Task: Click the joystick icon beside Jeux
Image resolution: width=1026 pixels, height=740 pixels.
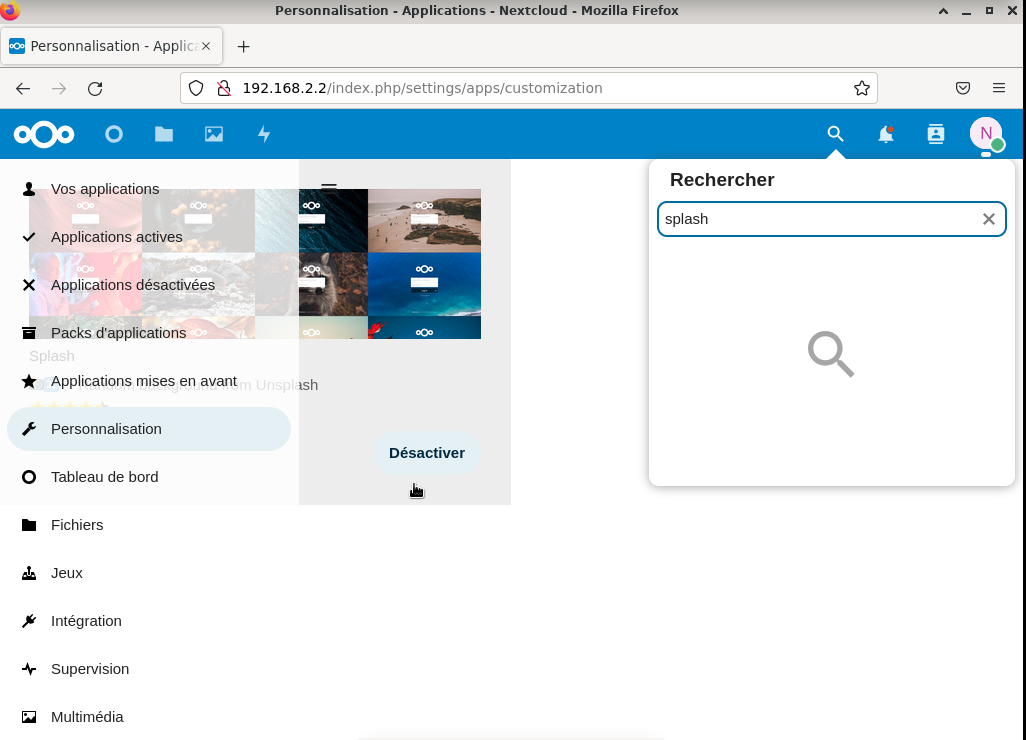Action: click(29, 573)
